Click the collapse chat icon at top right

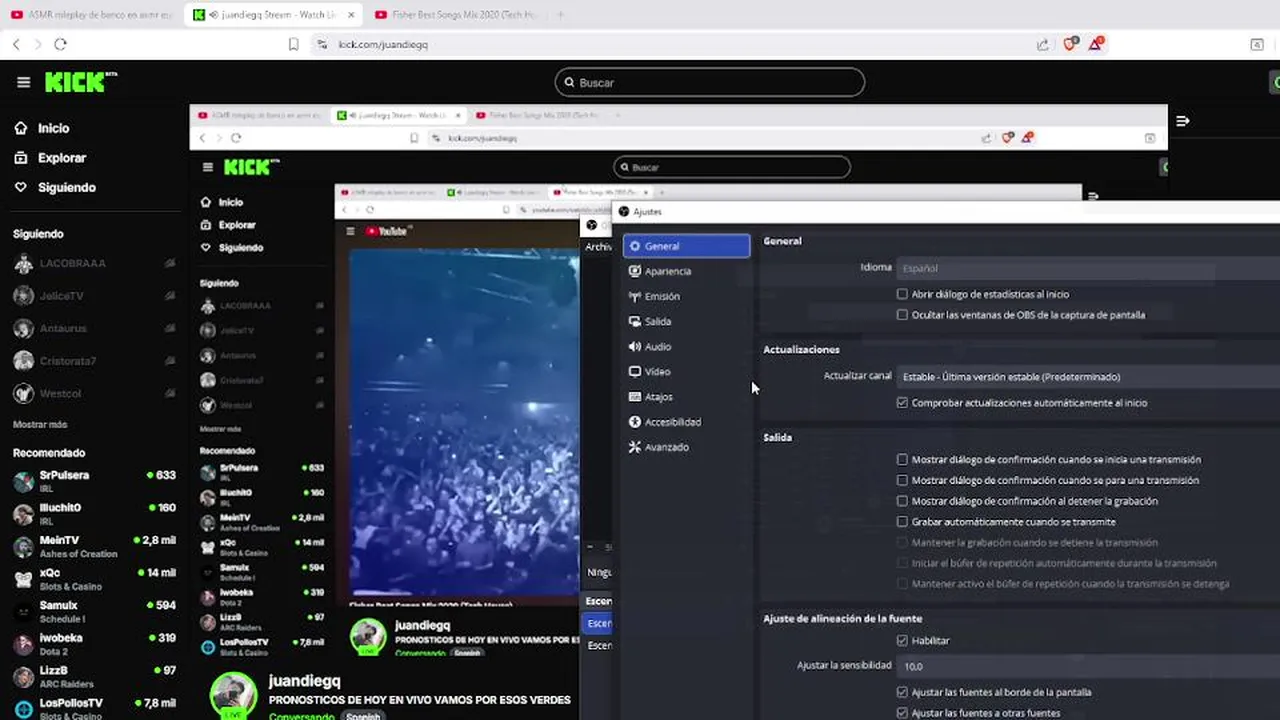[1183, 121]
